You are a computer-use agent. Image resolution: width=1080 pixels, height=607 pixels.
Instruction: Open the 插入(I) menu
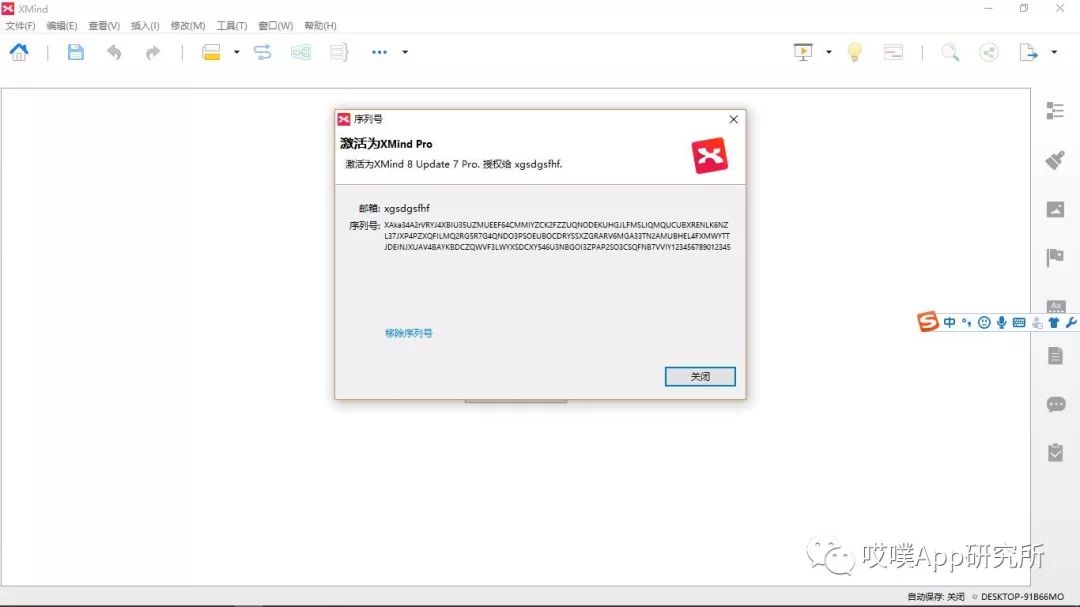click(145, 25)
